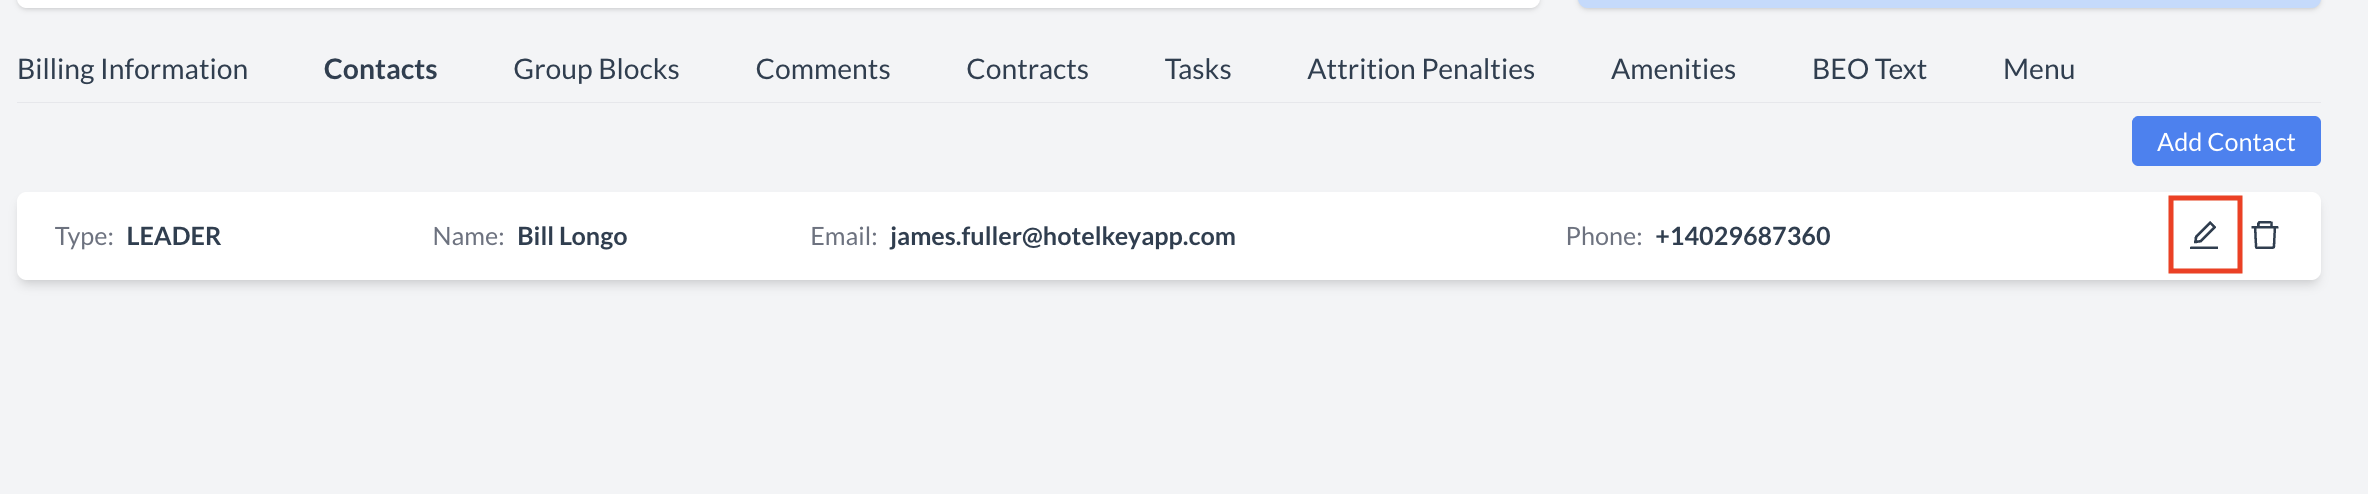Click the phone number +14029687360
2368x494 pixels.
coord(1742,236)
